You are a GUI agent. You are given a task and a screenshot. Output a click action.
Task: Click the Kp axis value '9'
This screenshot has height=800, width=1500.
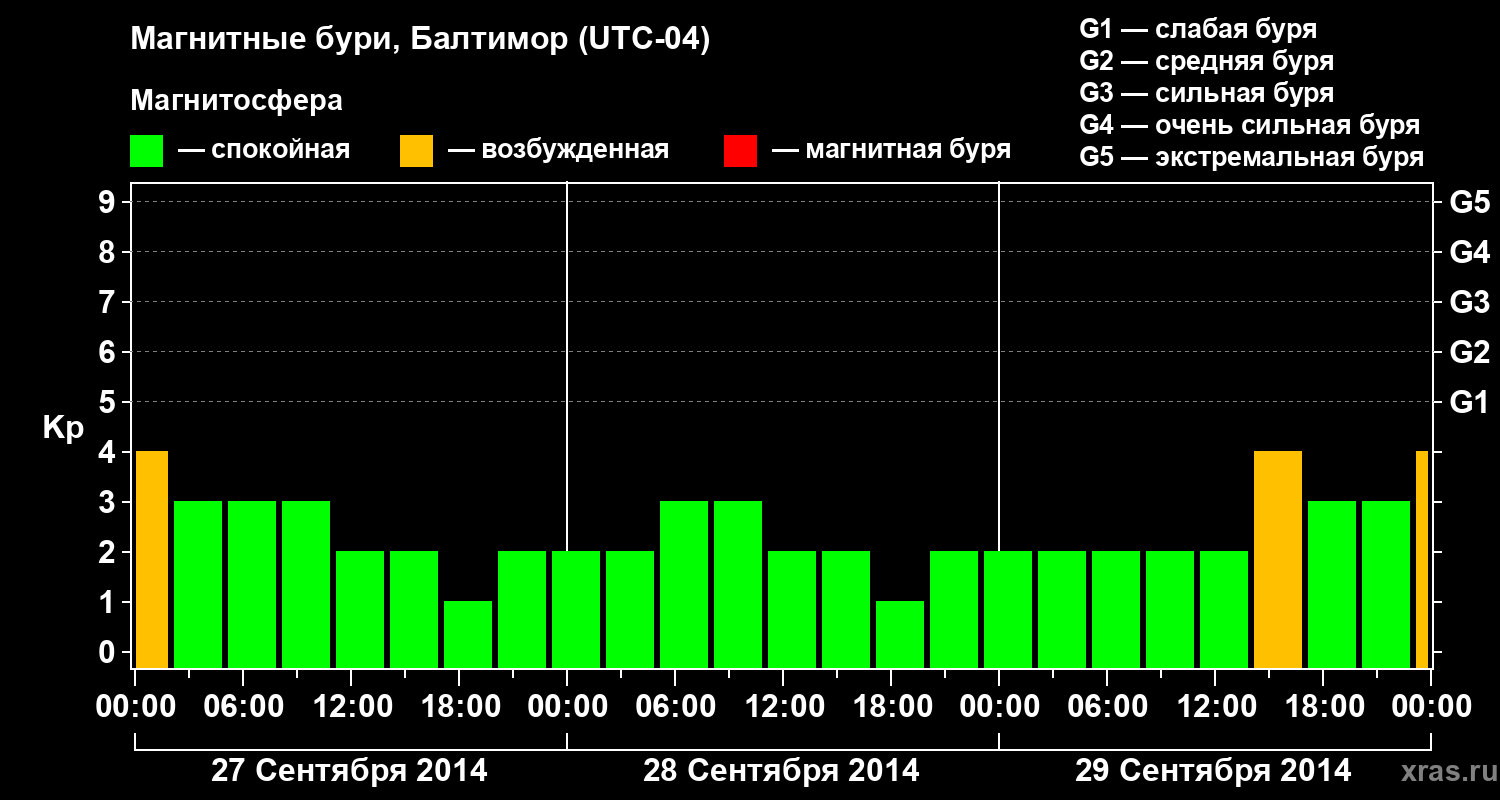(109, 203)
